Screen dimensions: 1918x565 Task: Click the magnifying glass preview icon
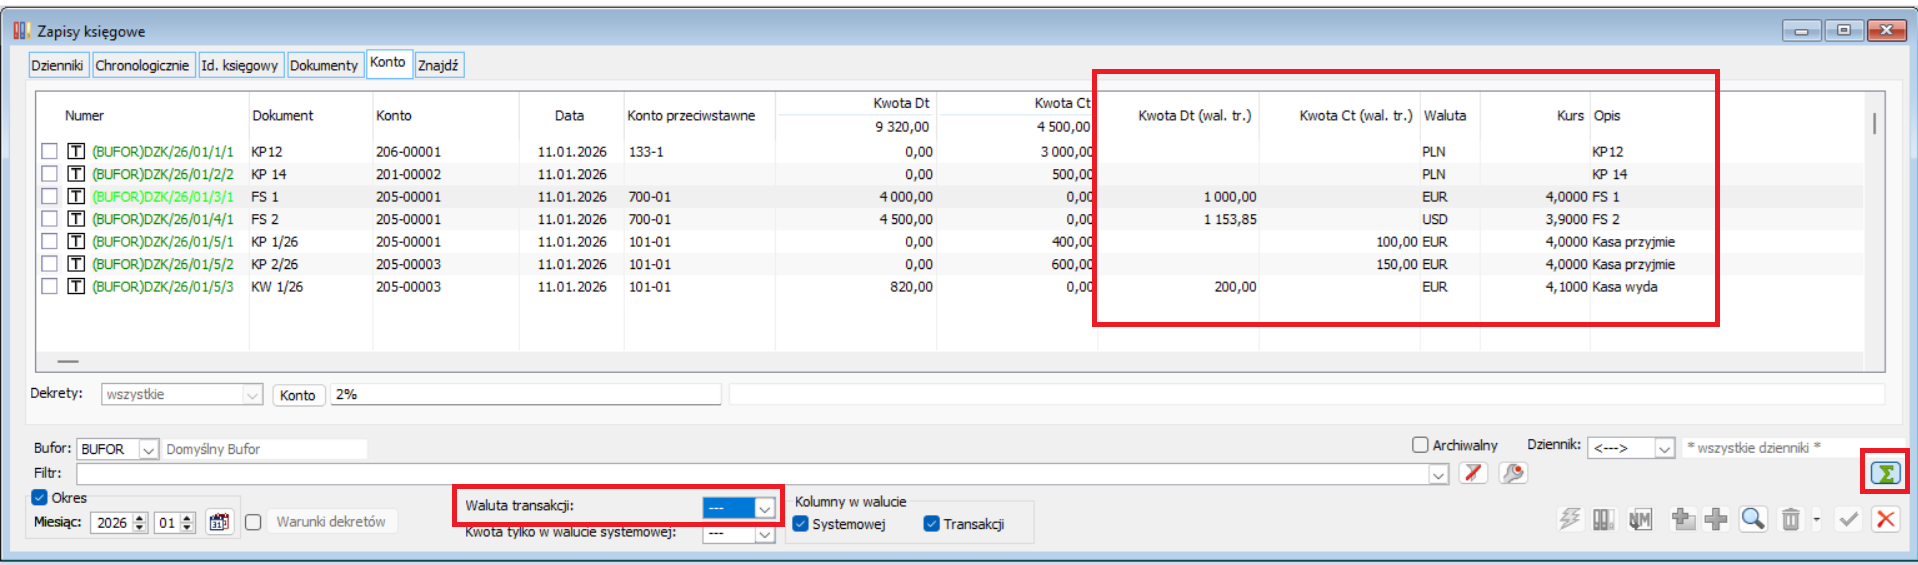1752,519
